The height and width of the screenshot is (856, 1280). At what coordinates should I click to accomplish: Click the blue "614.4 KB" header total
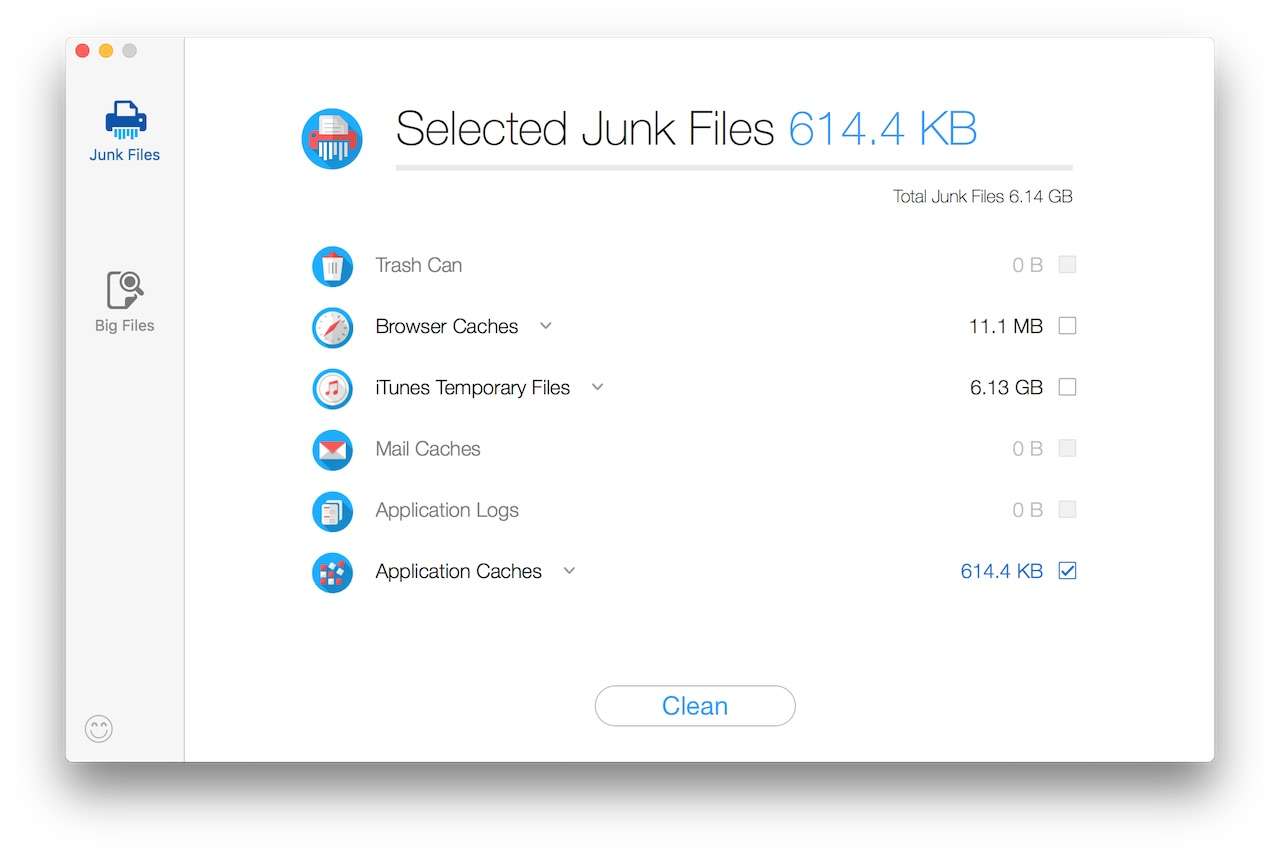[x=883, y=129]
